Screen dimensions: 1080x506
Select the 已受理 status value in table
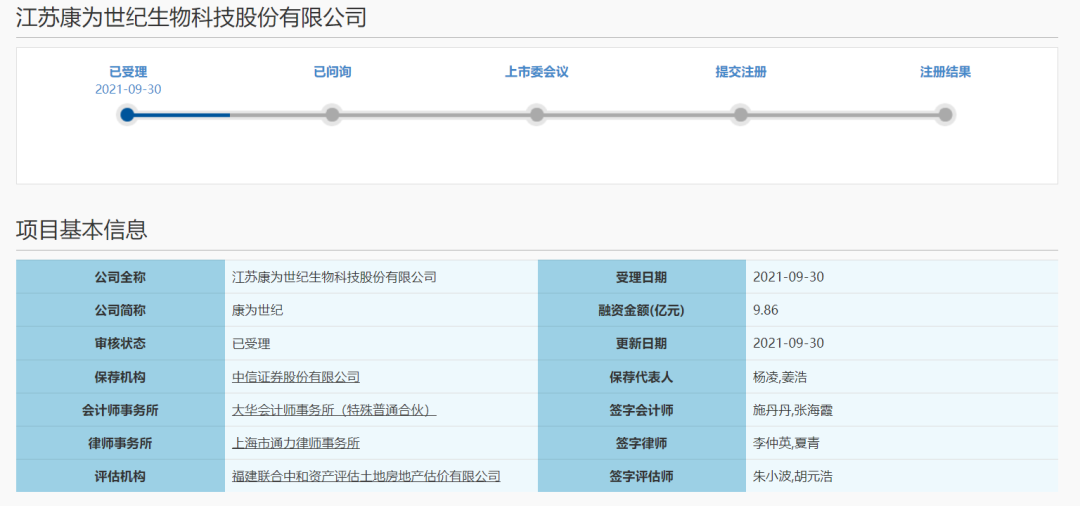251,344
